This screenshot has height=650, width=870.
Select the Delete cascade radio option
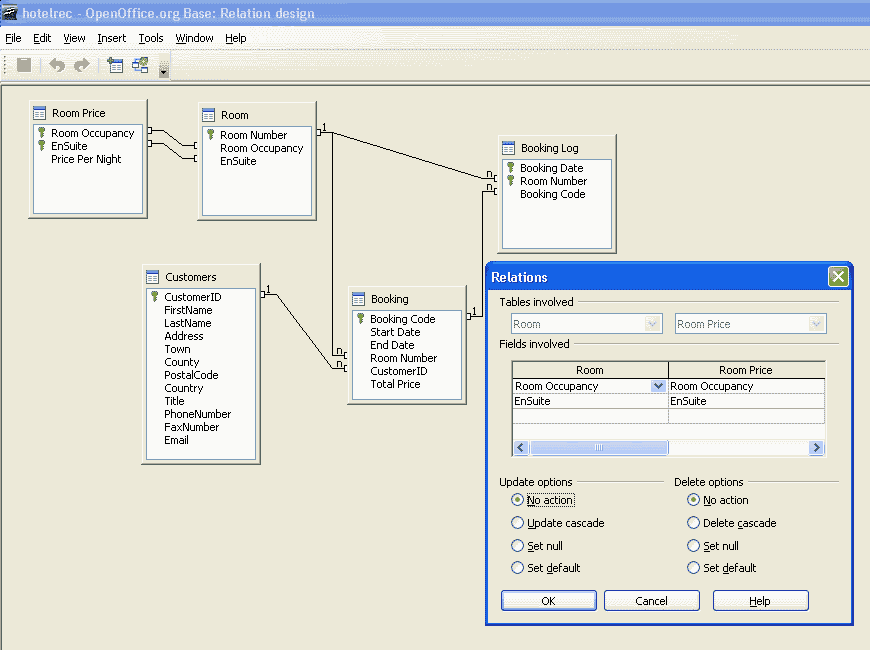point(693,523)
